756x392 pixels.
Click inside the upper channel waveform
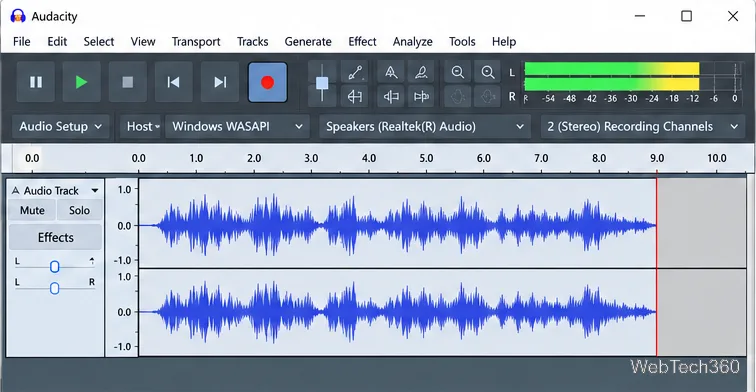tap(397, 224)
